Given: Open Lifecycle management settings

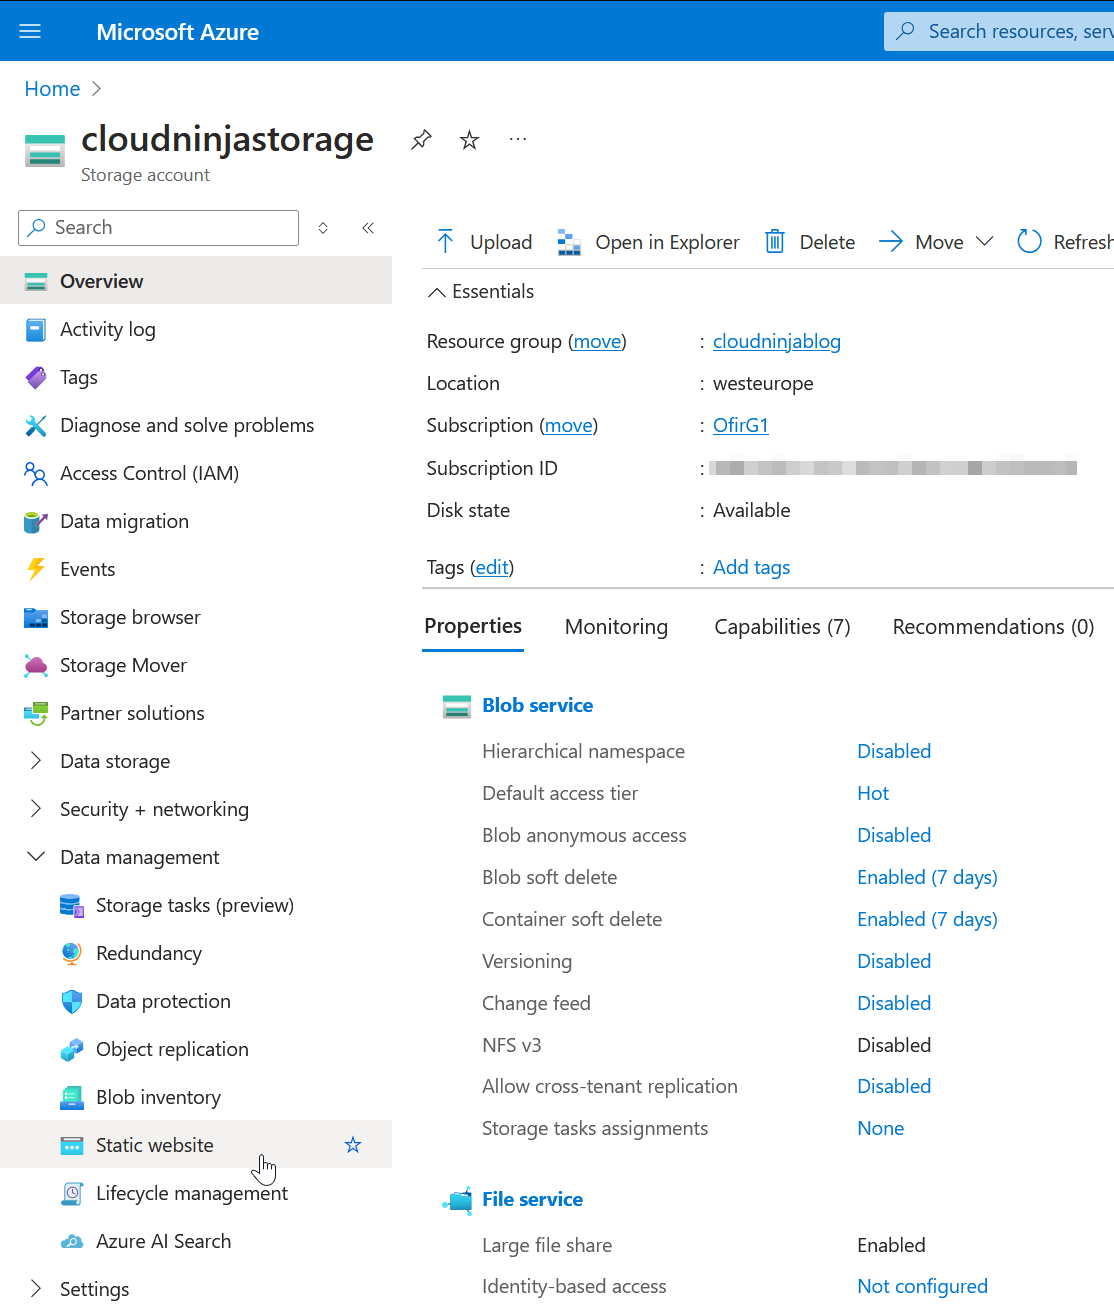Looking at the screenshot, I should 191,1193.
